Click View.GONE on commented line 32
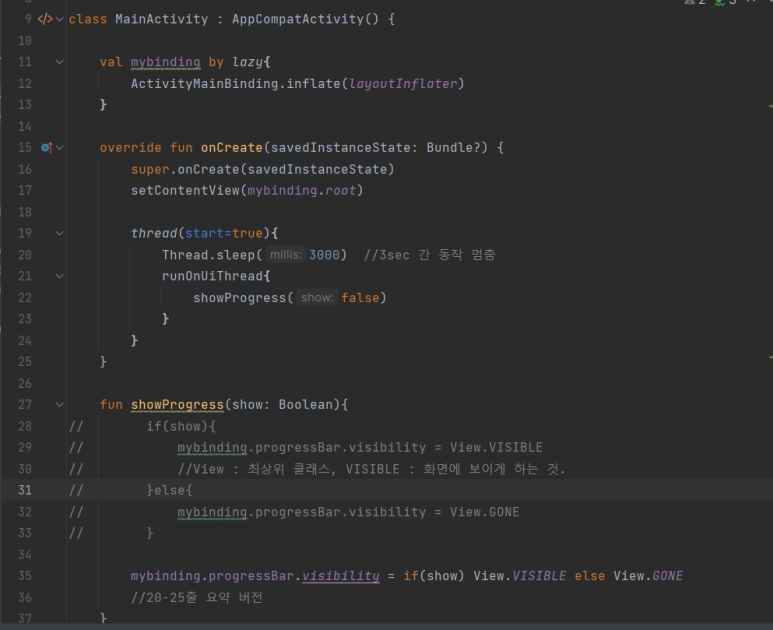Viewport: 773px width, 630px height. (x=485, y=512)
